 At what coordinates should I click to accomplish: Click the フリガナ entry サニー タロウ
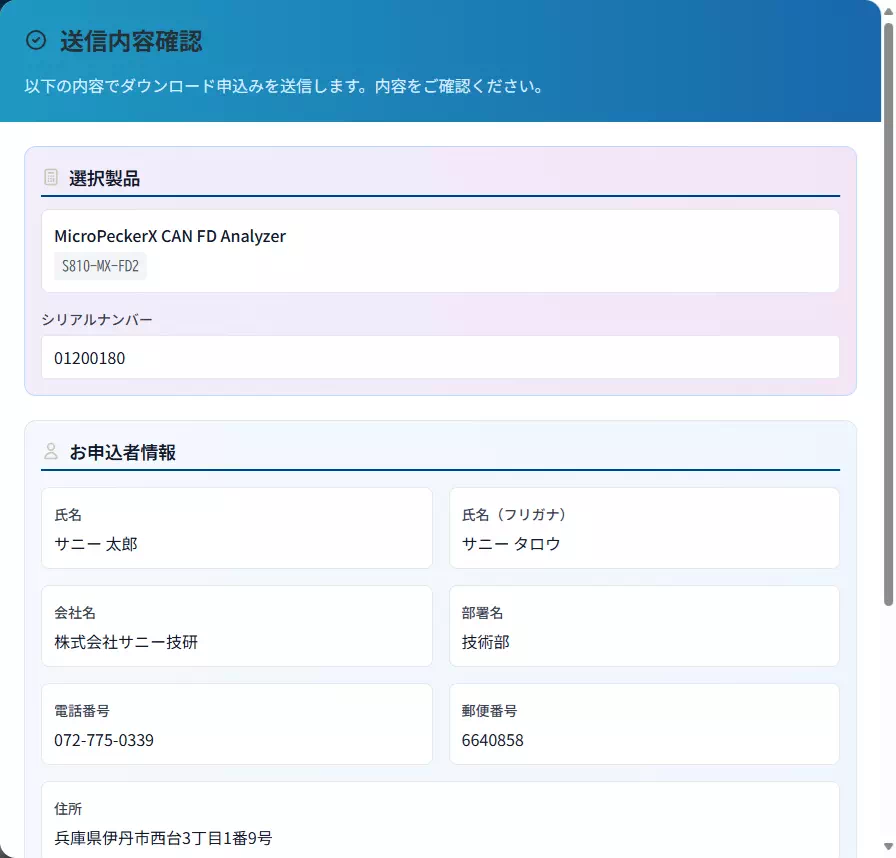pyautogui.click(x=644, y=528)
